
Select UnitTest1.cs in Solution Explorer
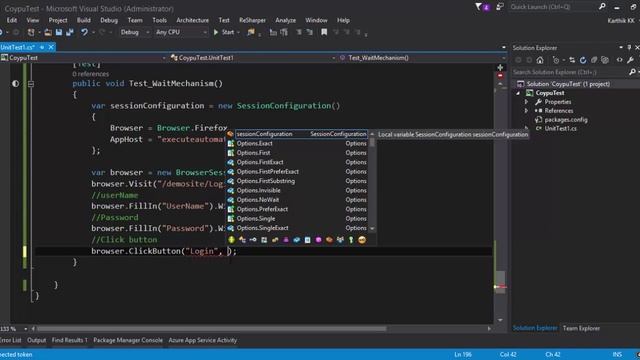tap(560, 128)
